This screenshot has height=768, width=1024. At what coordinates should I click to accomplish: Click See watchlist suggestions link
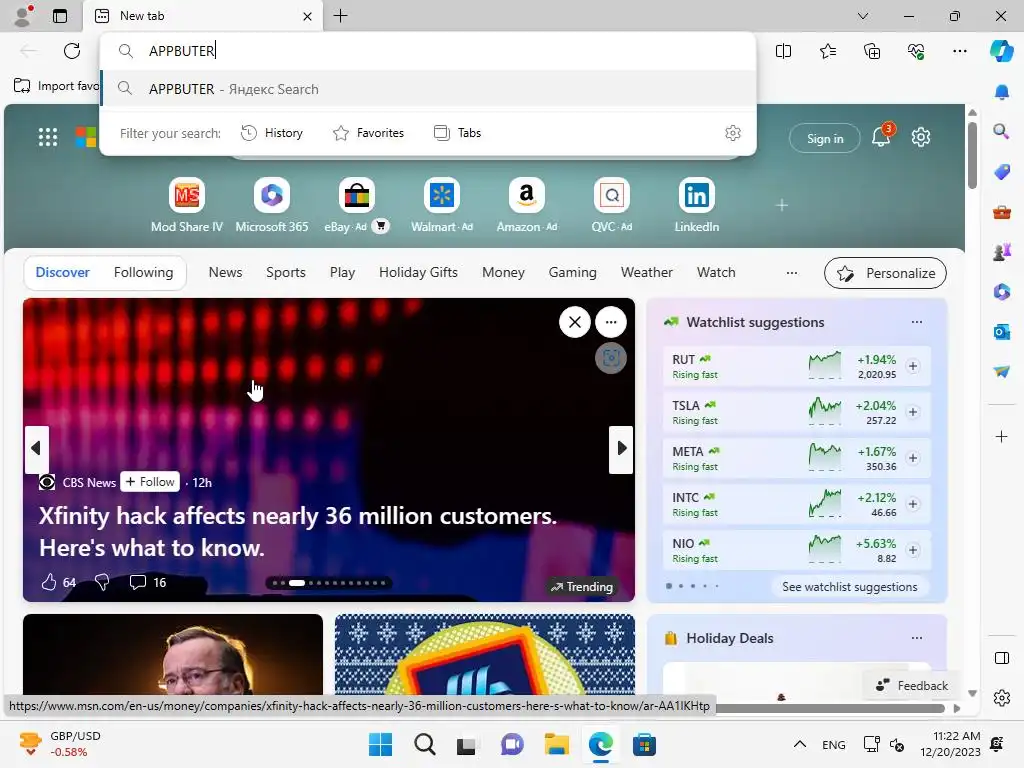pyautogui.click(x=849, y=586)
